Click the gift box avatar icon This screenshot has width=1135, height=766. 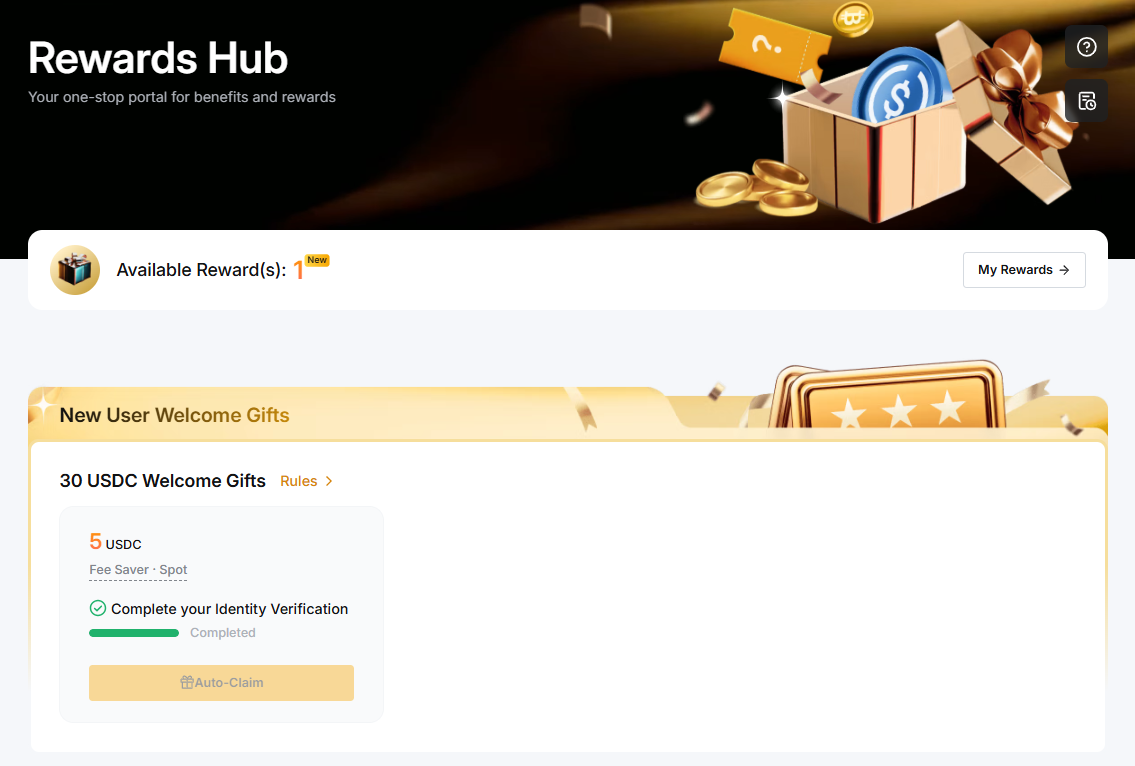click(75, 270)
